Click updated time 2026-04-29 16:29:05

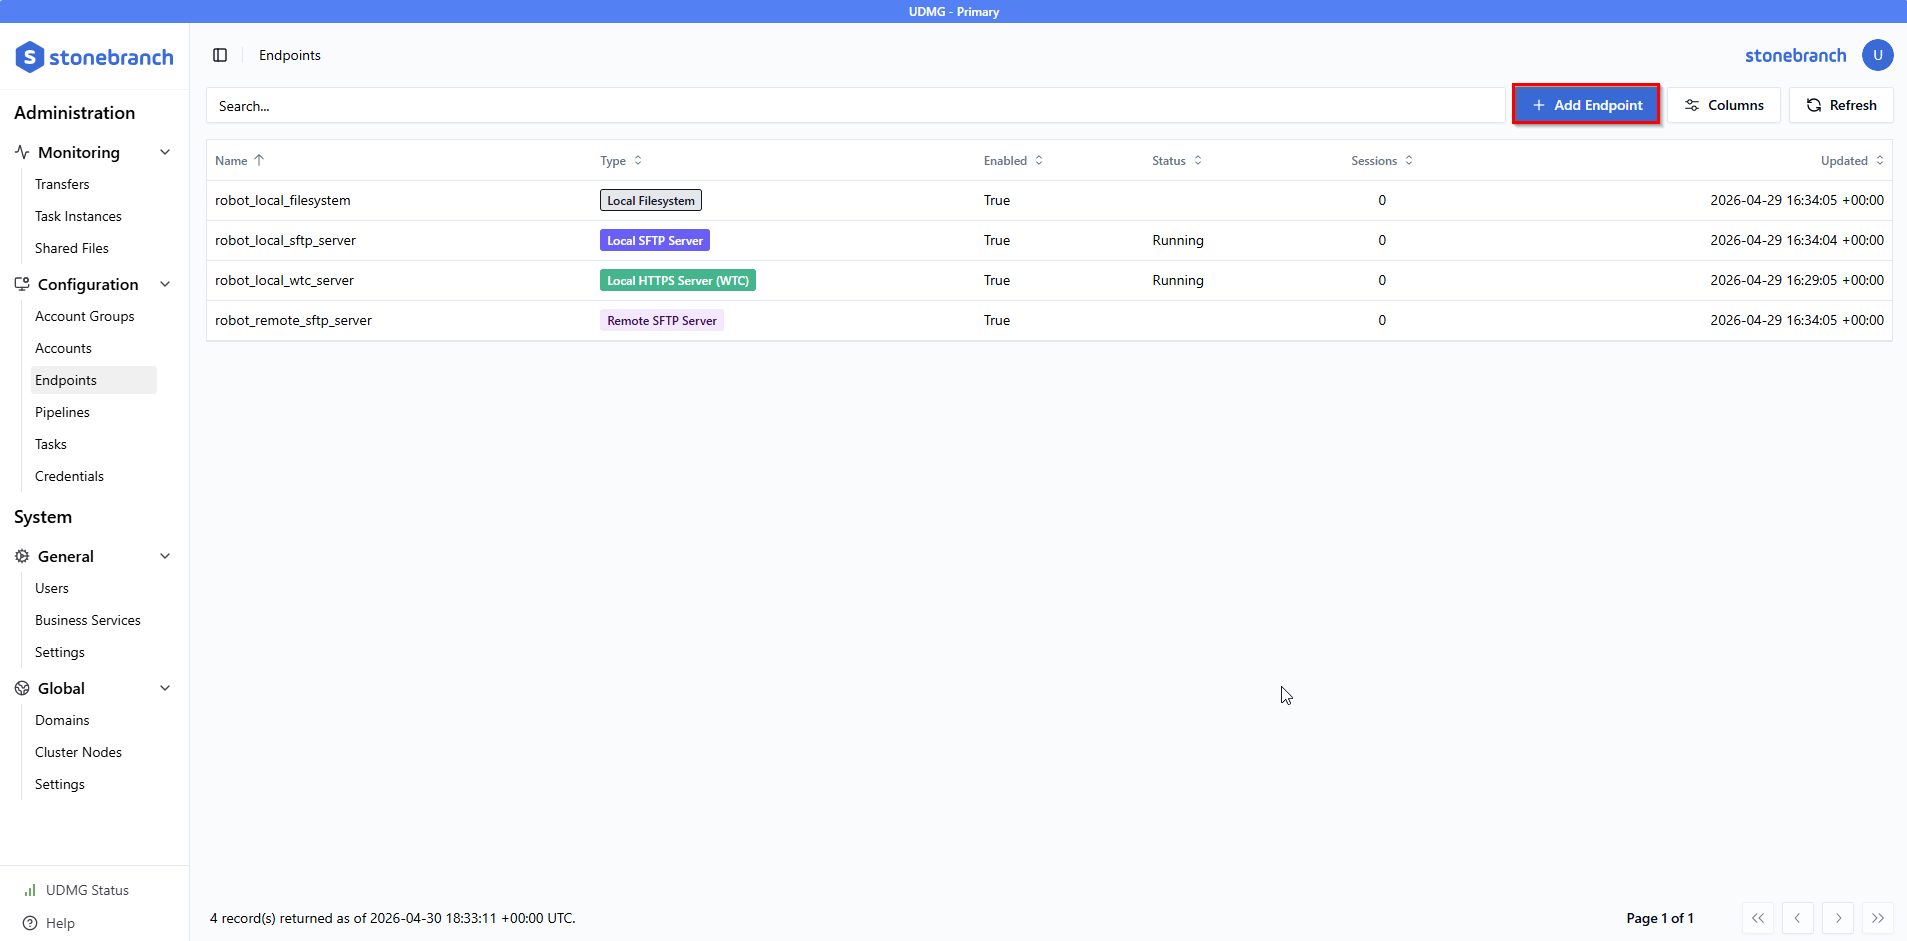coord(1797,280)
